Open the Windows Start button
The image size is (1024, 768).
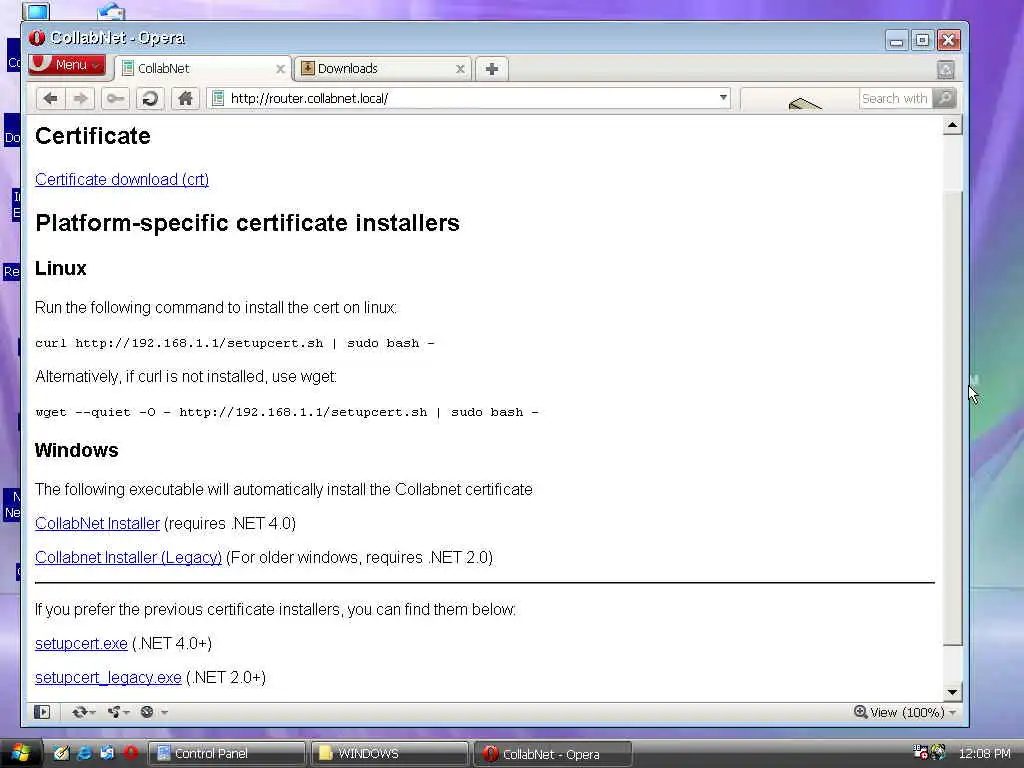pos(21,754)
